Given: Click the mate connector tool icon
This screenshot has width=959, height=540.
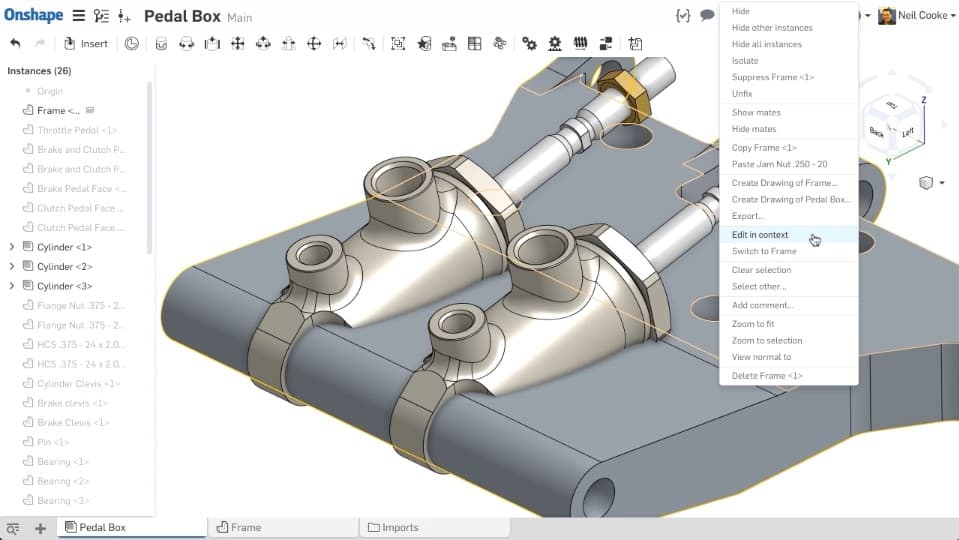Looking at the screenshot, I should pos(368,43).
